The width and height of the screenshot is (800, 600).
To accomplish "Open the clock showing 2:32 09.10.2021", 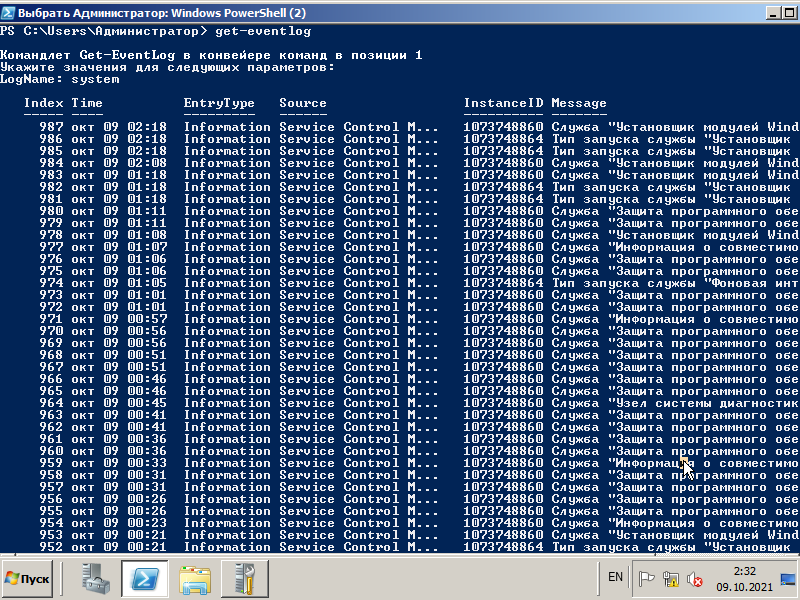I will tap(744, 579).
